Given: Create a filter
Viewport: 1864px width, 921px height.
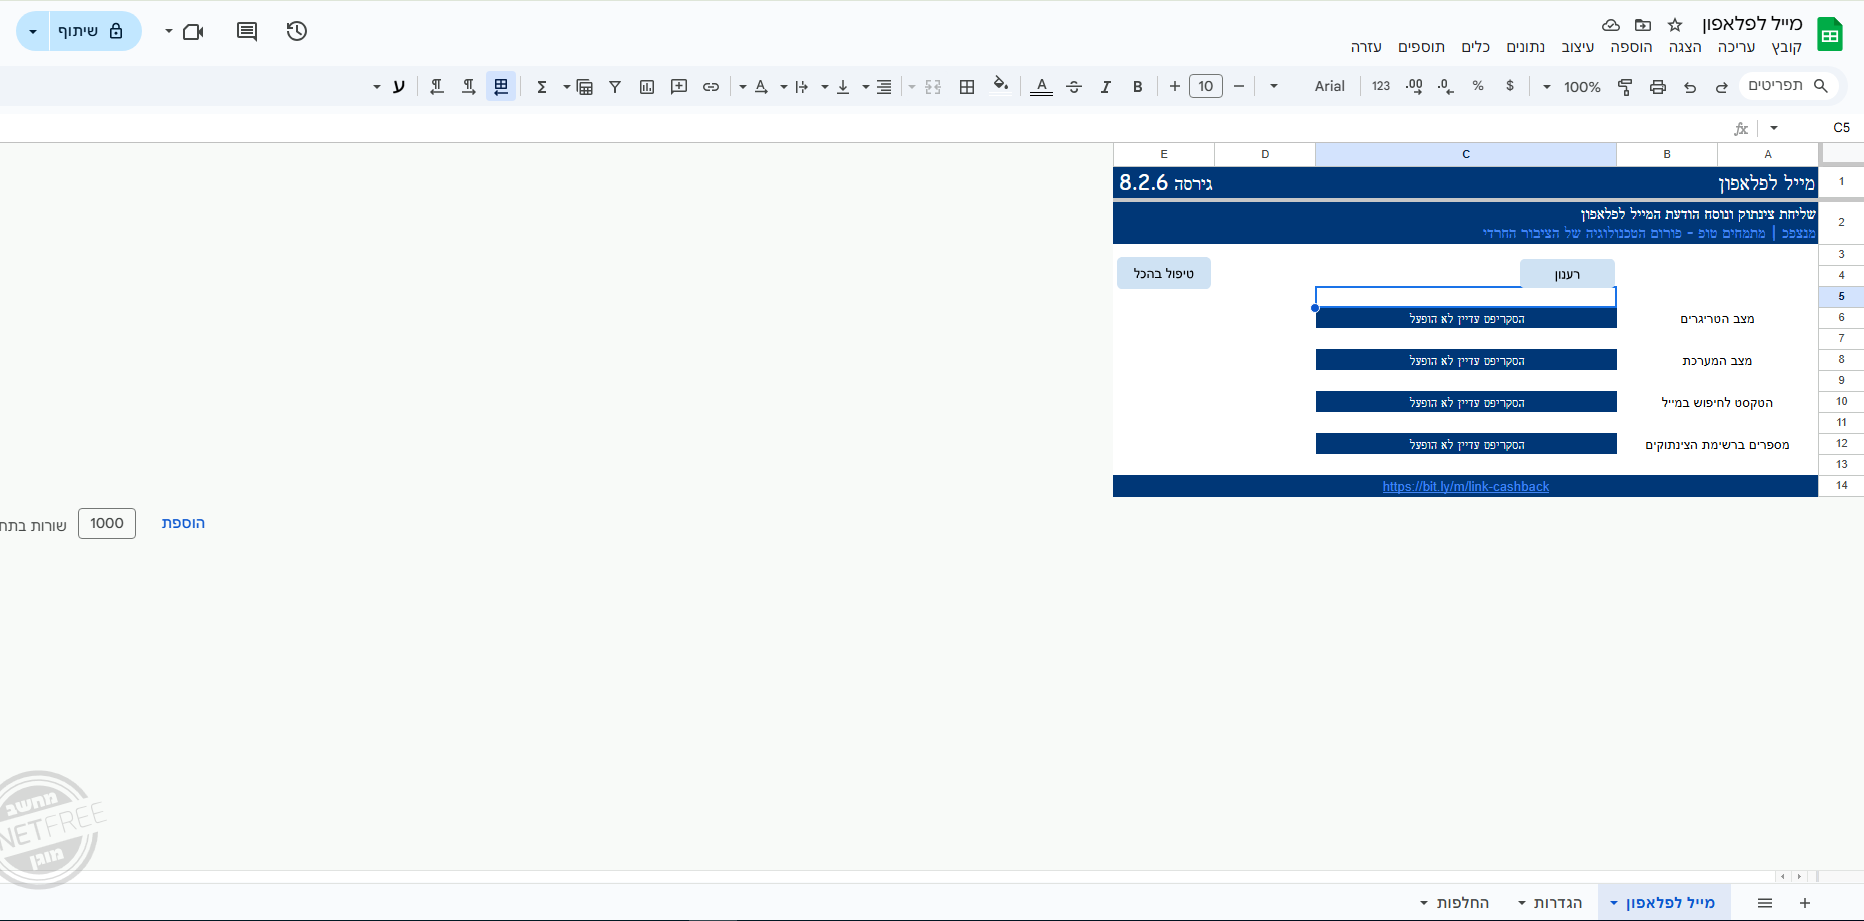Looking at the screenshot, I should (x=615, y=87).
